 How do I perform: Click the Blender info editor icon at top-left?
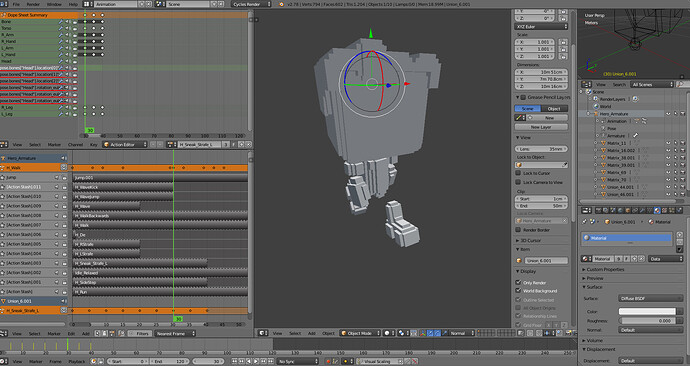pos(4,4)
